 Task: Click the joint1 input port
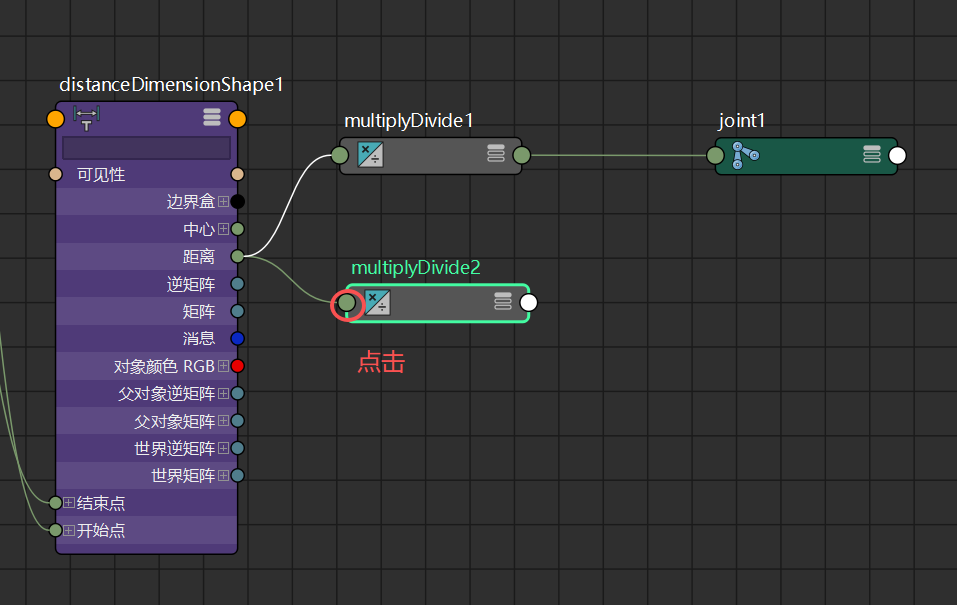[x=715, y=155]
